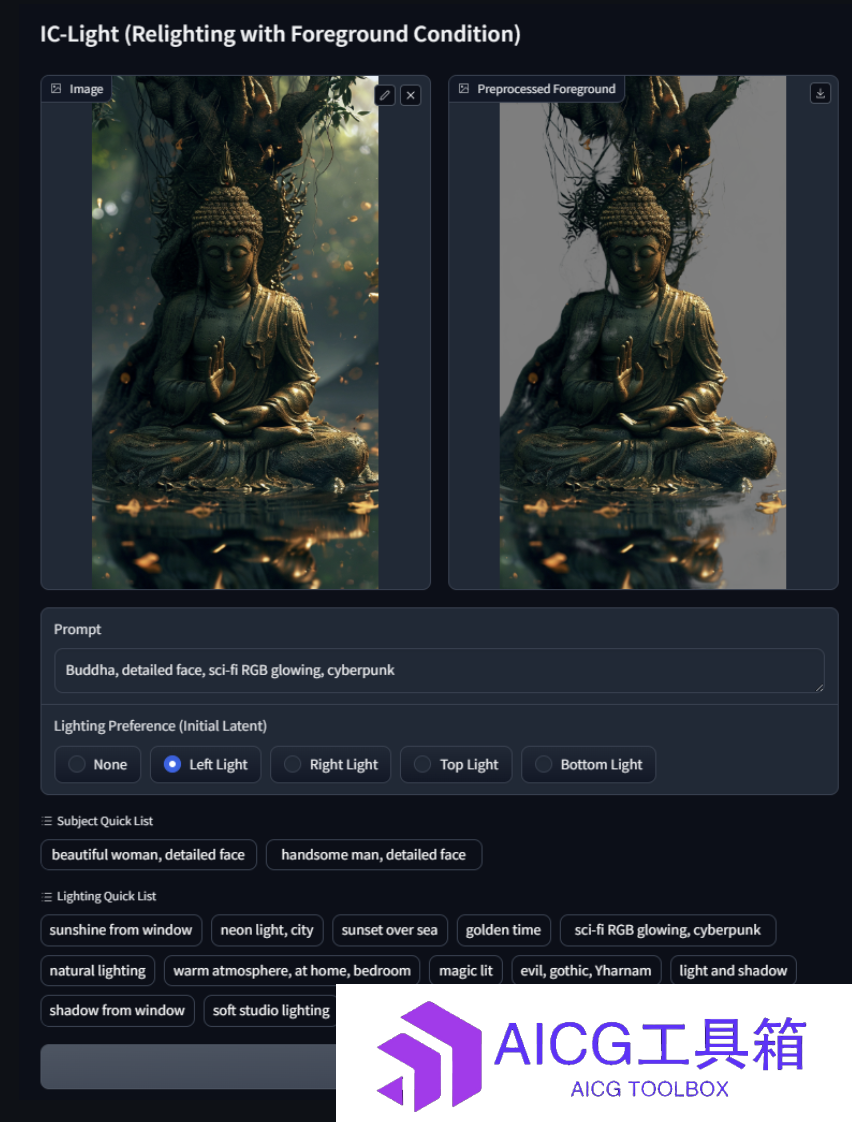Download the preprocessed foreground image
The height and width of the screenshot is (1122, 852).
[820, 94]
